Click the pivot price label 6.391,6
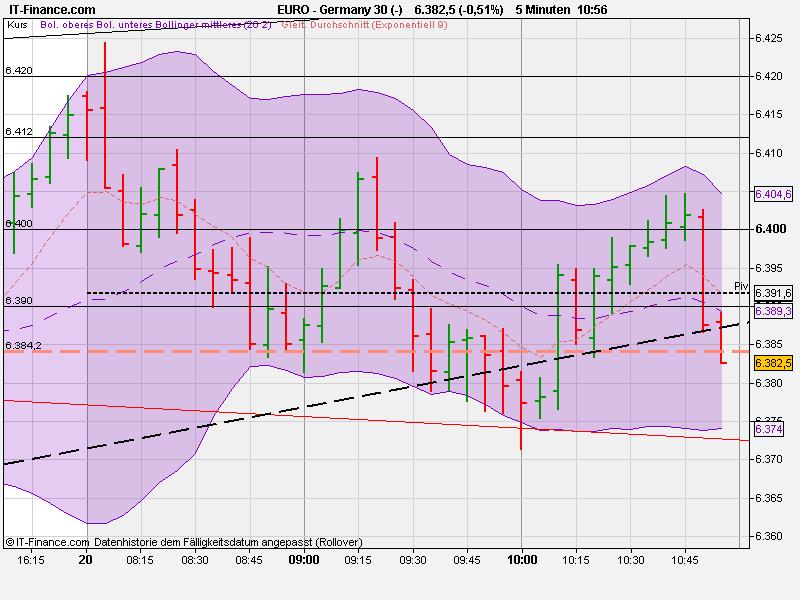This screenshot has height=600, width=800. click(x=775, y=293)
